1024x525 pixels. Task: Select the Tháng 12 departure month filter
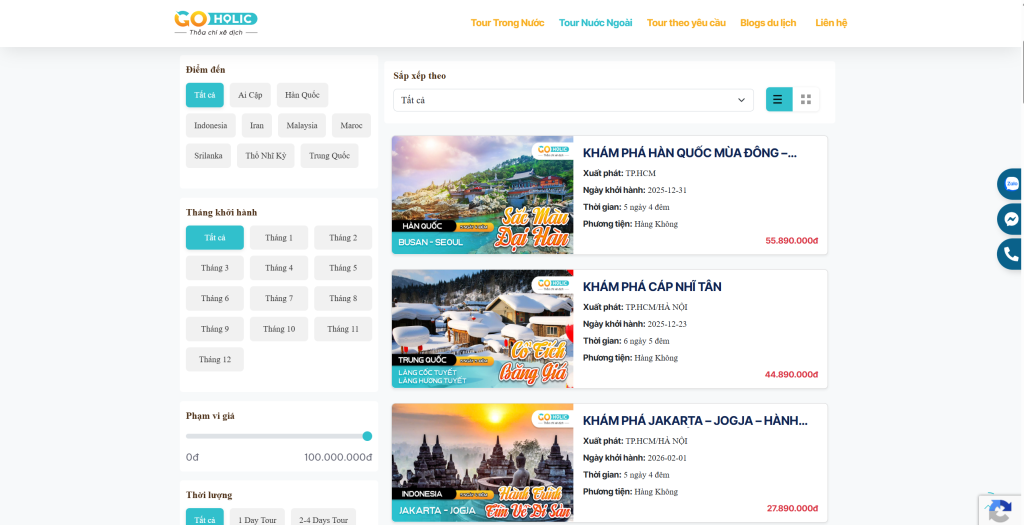coord(214,359)
